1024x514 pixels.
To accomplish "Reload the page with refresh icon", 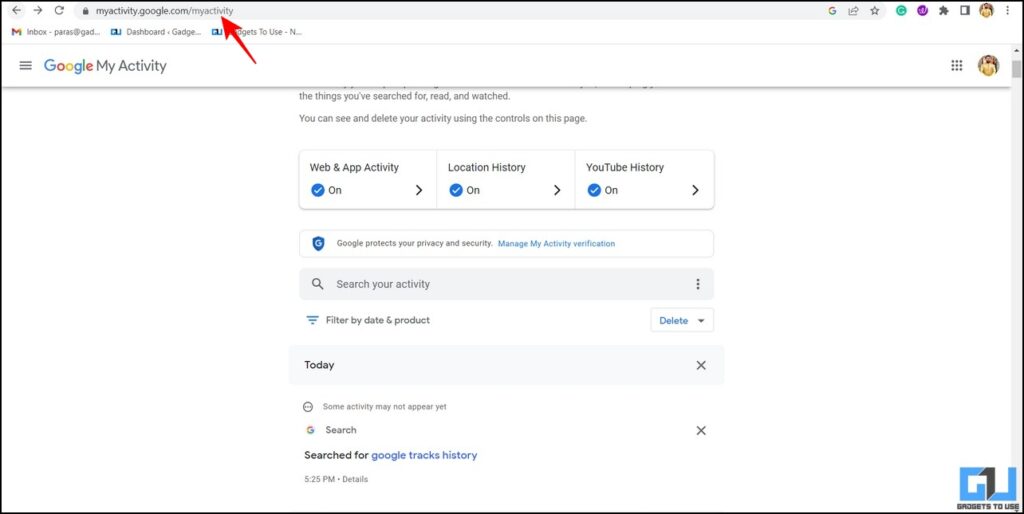I will pyautogui.click(x=59, y=10).
